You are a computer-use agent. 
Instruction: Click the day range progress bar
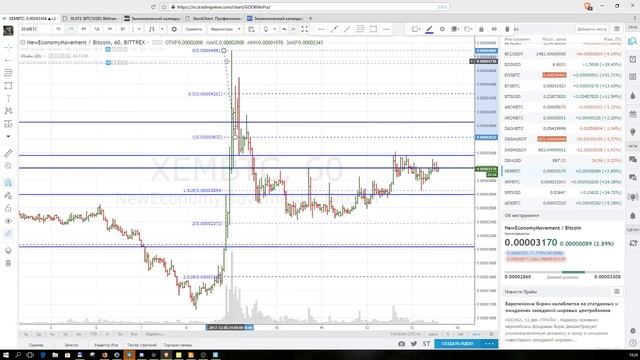pos(562,272)
